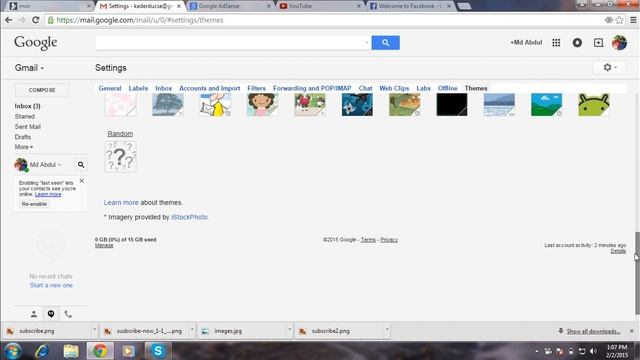The image size is (640, 360).
Task: Open Windows Start button
Action: [13, 351]
